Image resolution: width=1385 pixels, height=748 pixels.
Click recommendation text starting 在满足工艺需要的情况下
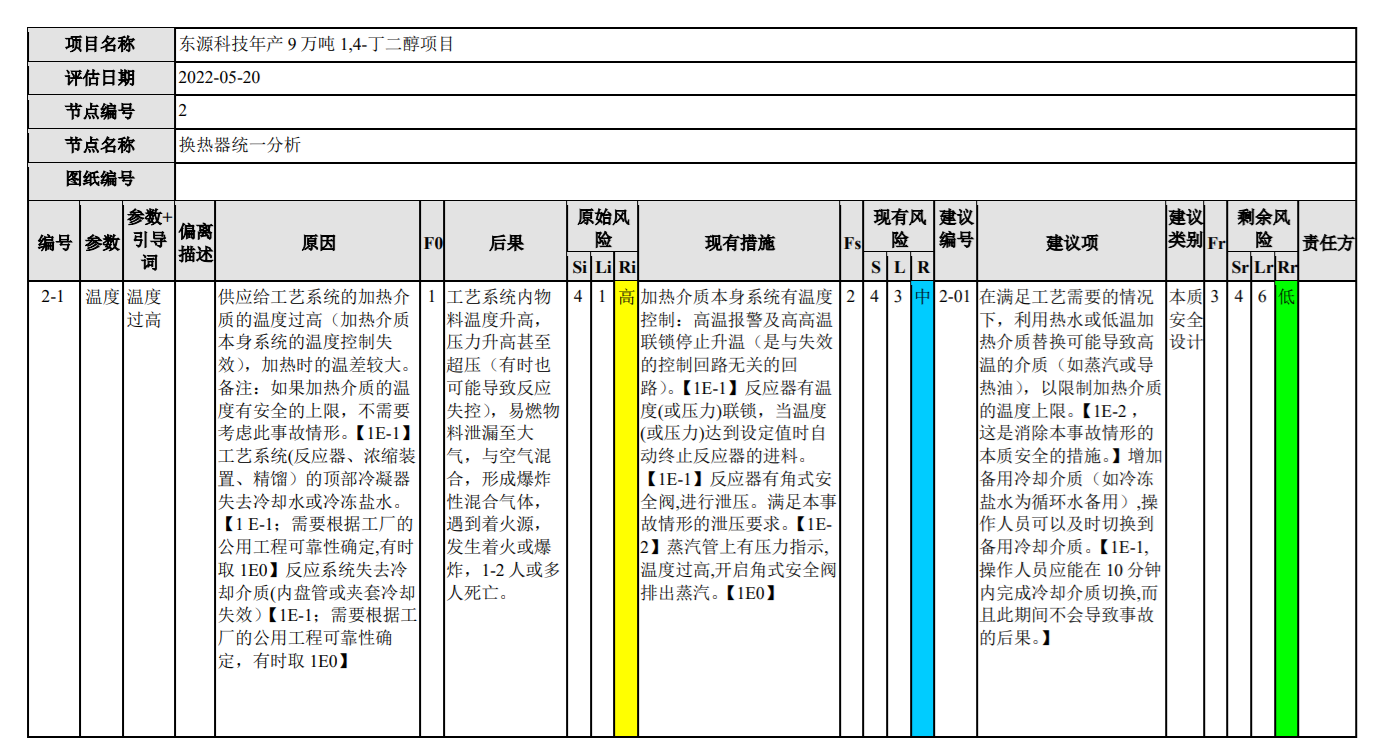[x=1070, y=467]
